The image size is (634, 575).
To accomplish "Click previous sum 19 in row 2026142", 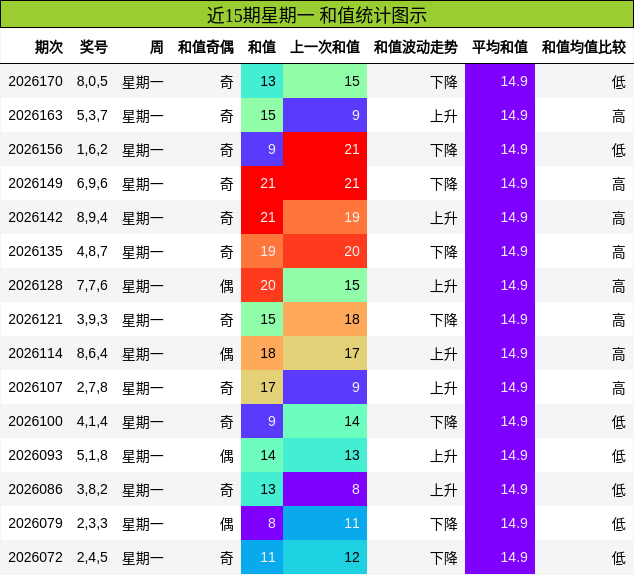I will (325, 217).
